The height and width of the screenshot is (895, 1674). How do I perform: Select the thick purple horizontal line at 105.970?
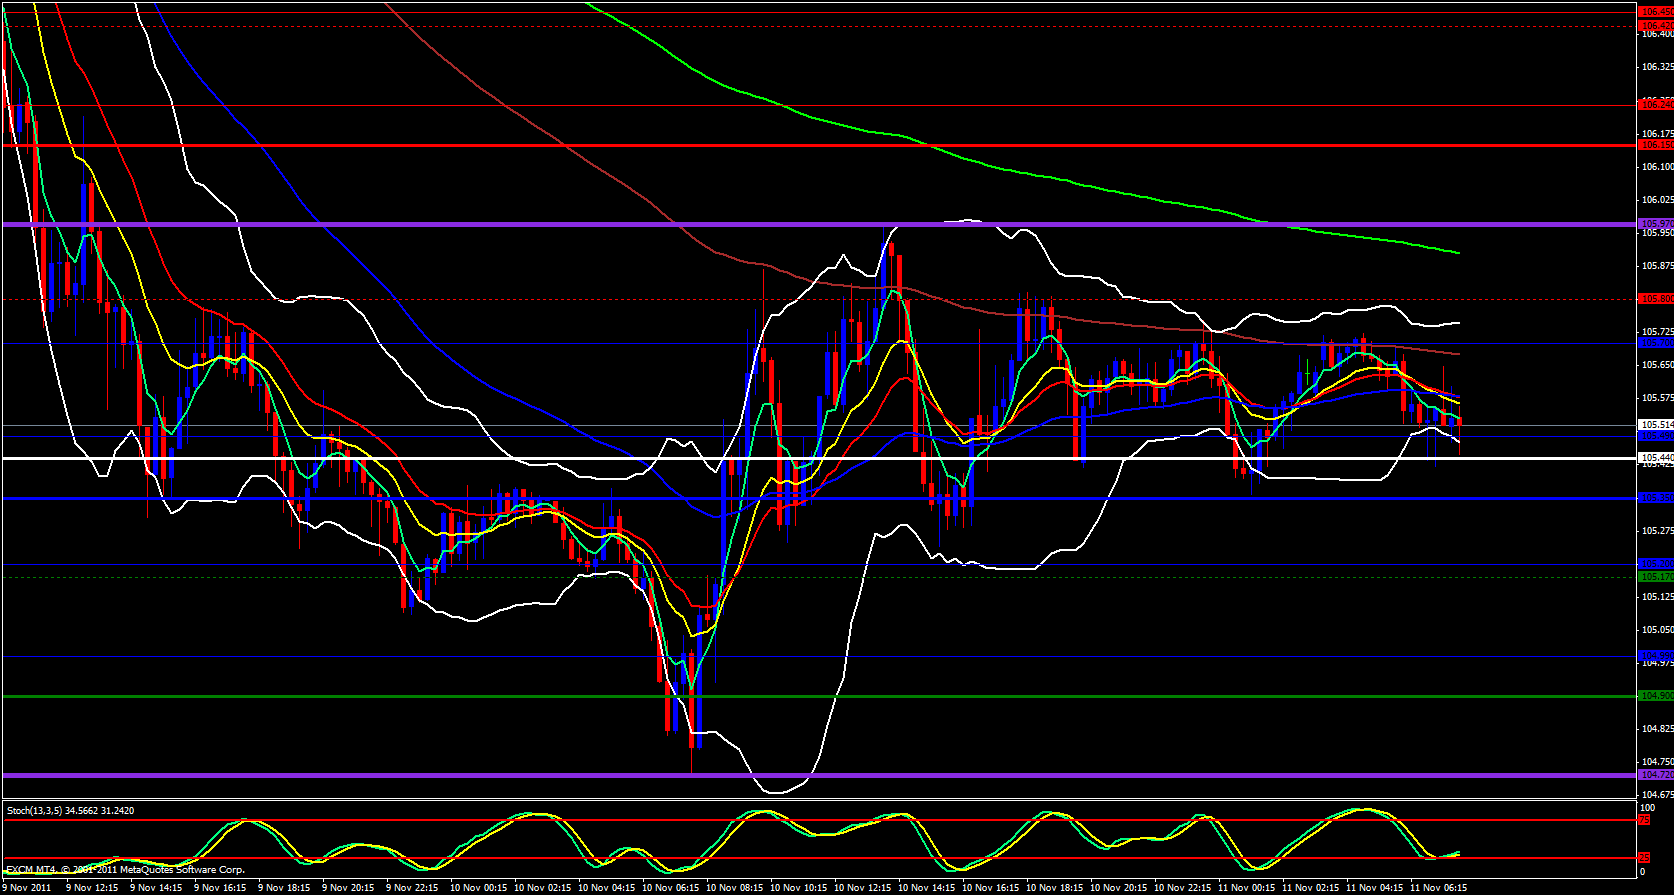tap(818, 224)
